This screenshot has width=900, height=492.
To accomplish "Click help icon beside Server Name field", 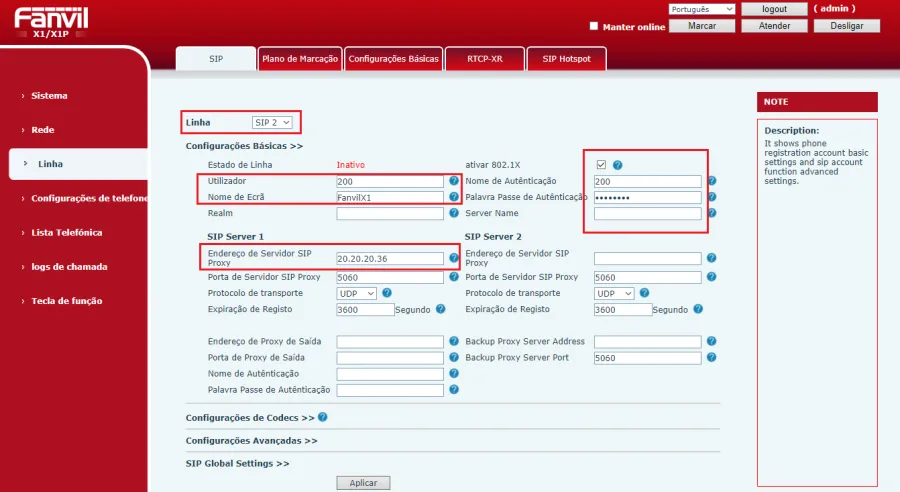I will [x=712, y=213].
